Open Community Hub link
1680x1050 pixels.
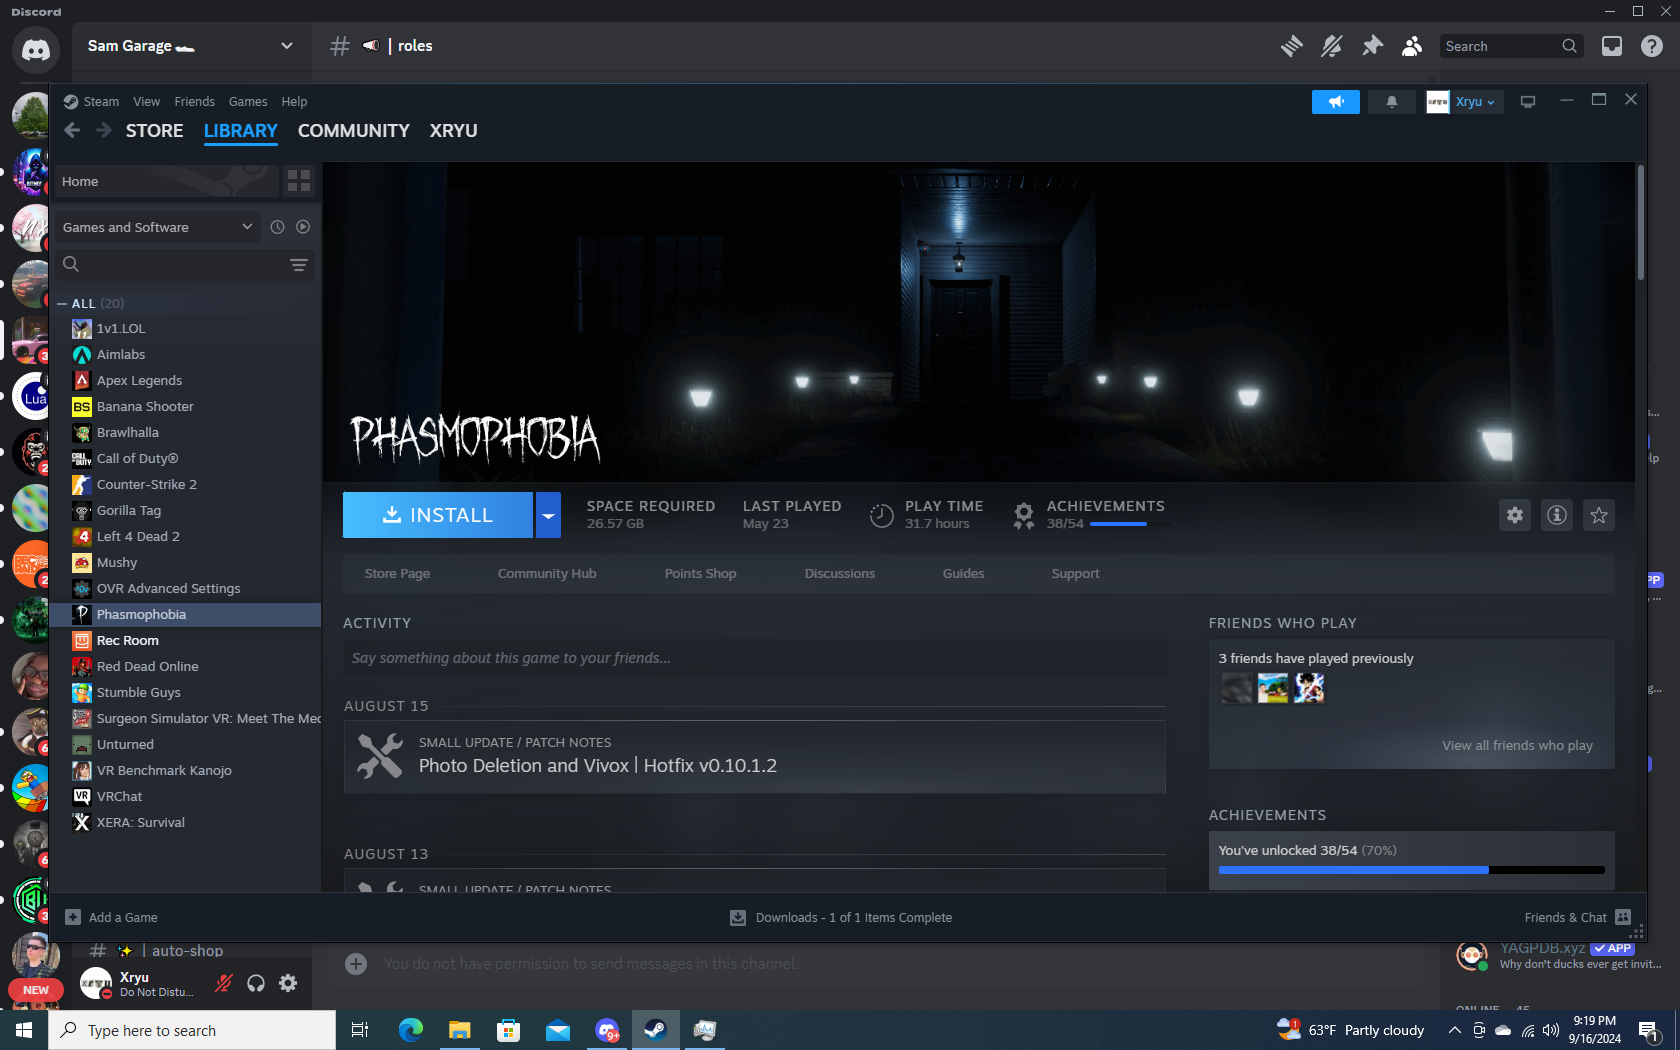(x=547, y=573)
